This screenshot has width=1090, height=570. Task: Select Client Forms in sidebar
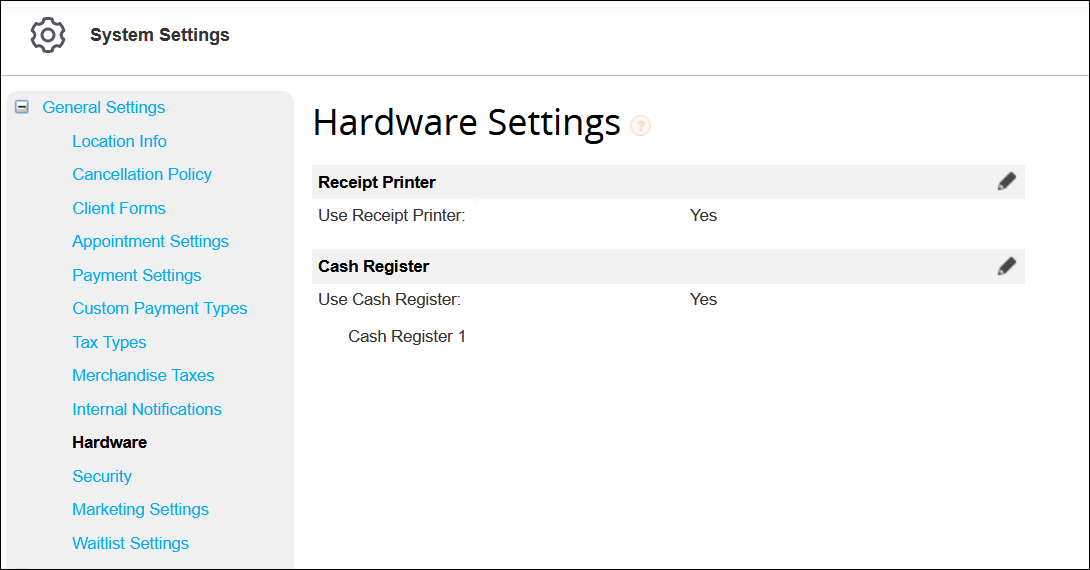[x=119, y=208]
